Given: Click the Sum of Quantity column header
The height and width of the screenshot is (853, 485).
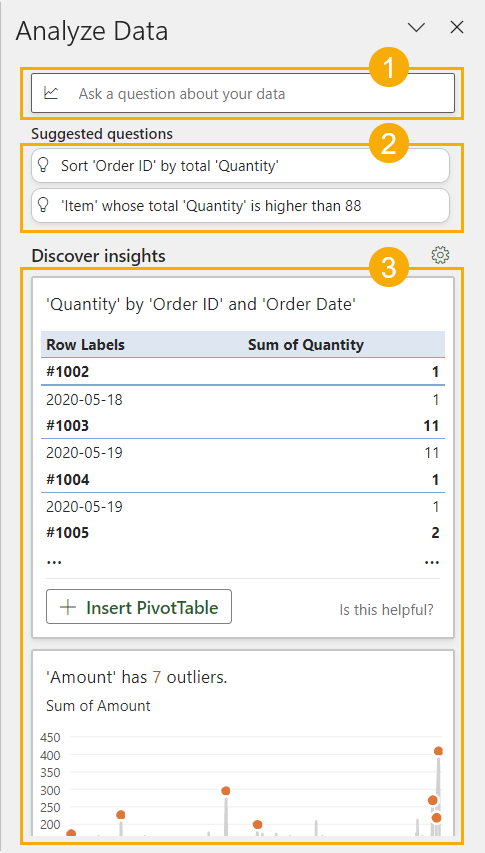Looking at the screenshot, I should [x=306, y=344].
